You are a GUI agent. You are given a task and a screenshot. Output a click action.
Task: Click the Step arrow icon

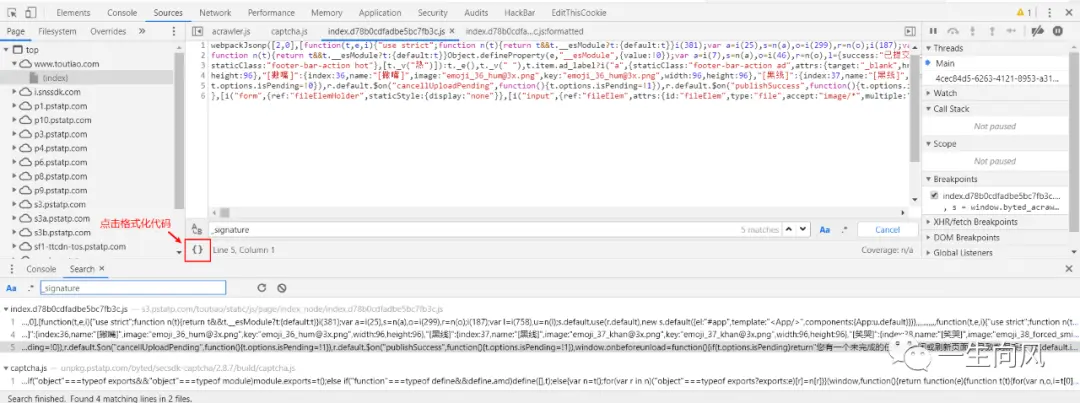1012,31
